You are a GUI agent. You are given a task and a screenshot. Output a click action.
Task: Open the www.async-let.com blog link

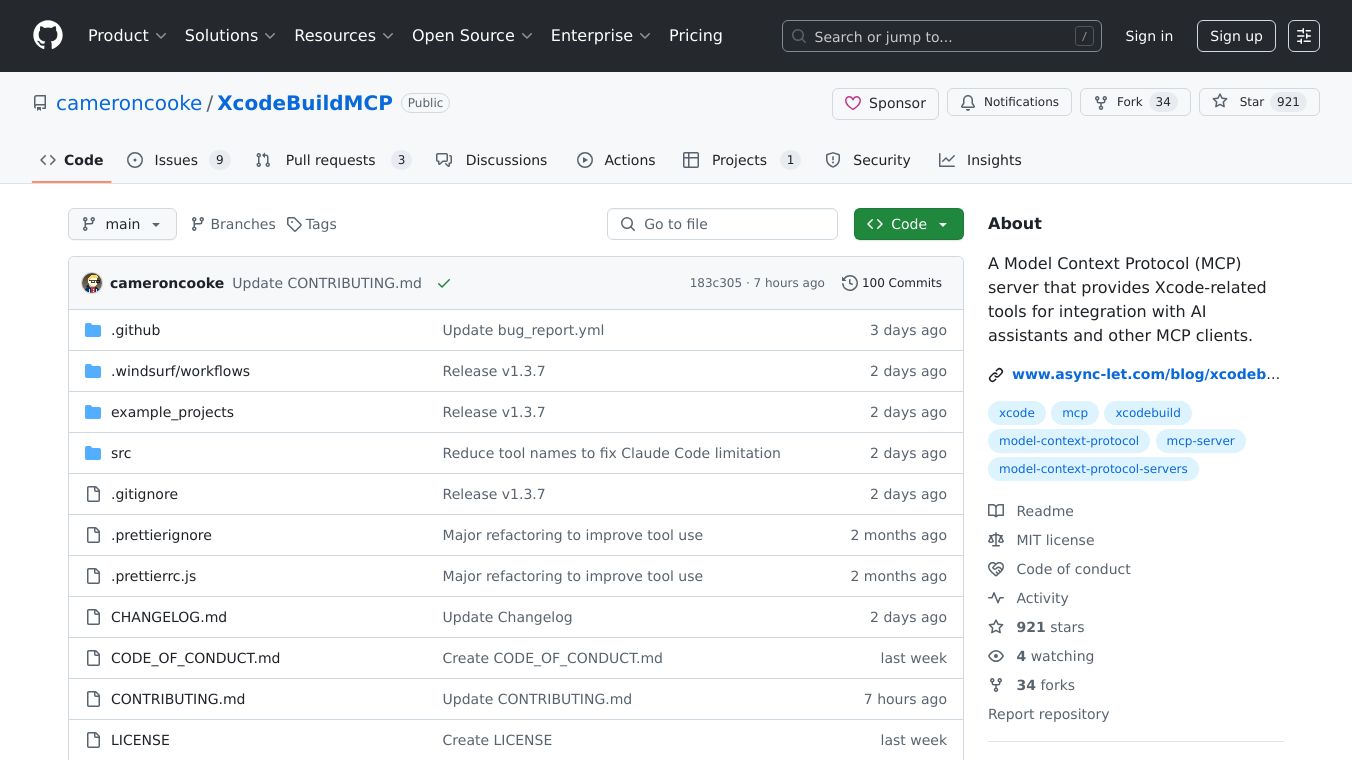point(1145,374)
